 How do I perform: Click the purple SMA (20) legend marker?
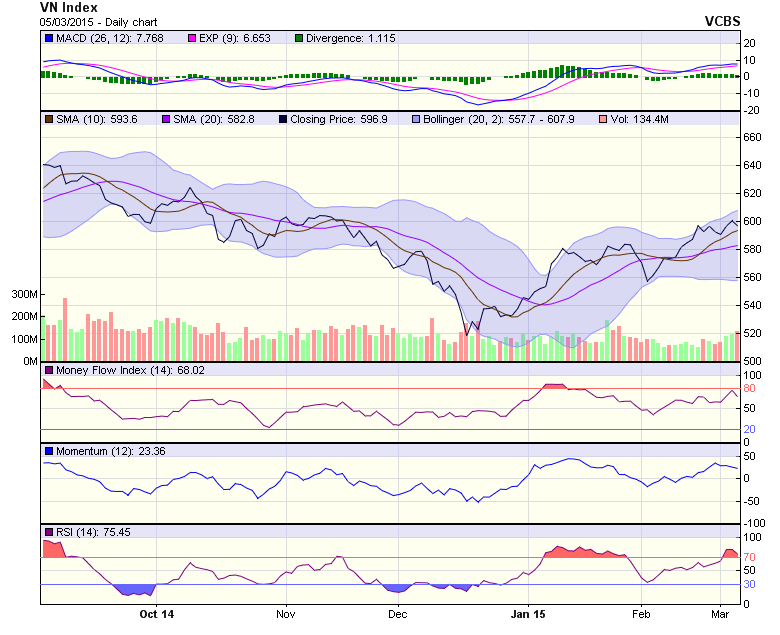[x=165, y=119]
